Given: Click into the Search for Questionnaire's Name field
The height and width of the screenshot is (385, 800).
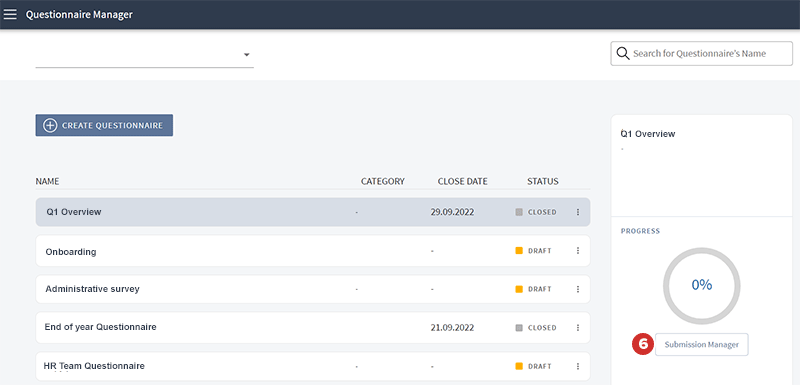Looking at the screenshot, I should [x=702, y=54].
